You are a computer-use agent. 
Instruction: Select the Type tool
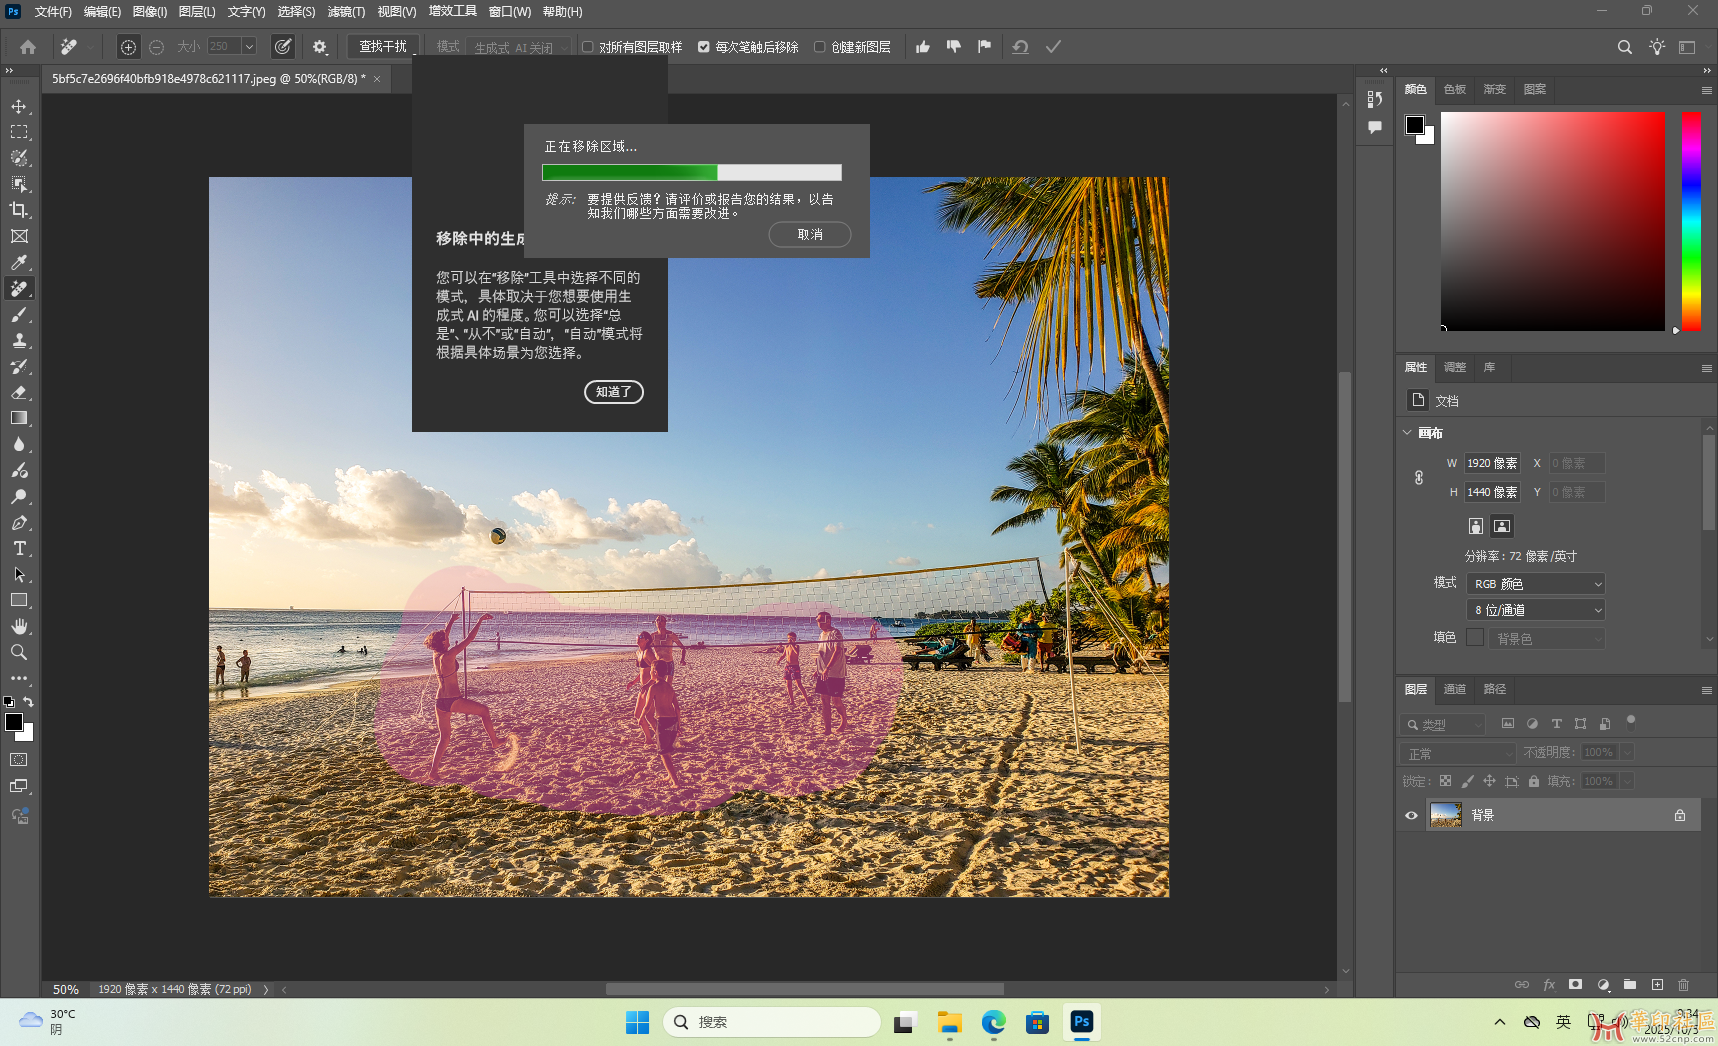(20, 548)
